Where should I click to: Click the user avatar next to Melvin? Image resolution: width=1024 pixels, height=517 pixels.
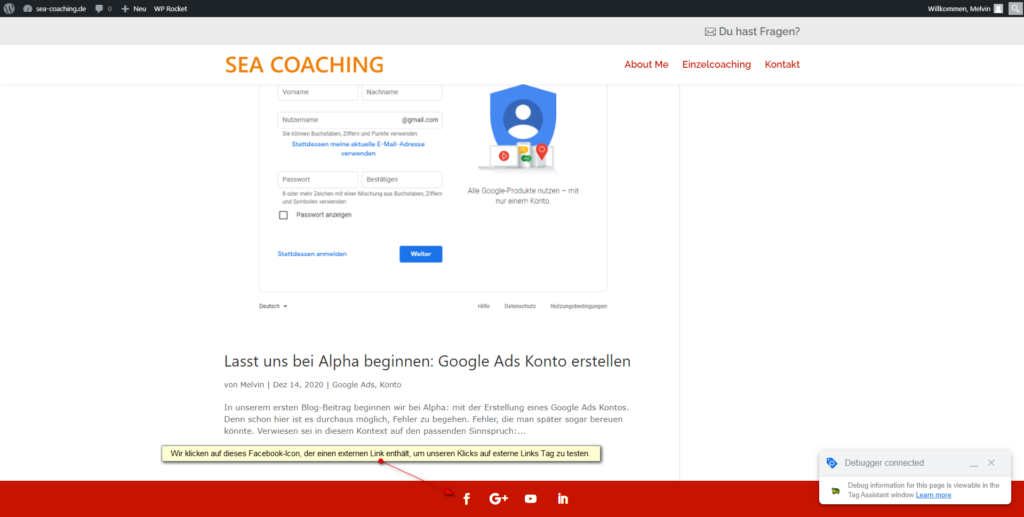pos(998,8)
